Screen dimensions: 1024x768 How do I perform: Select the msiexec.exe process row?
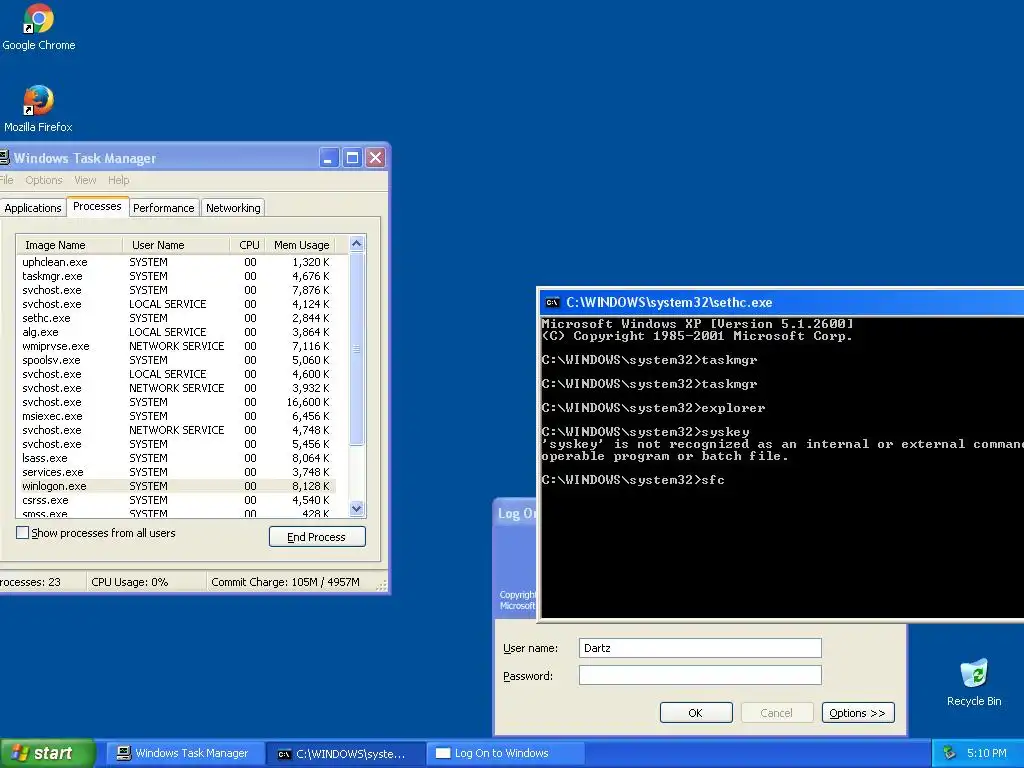tap(176, 416)
